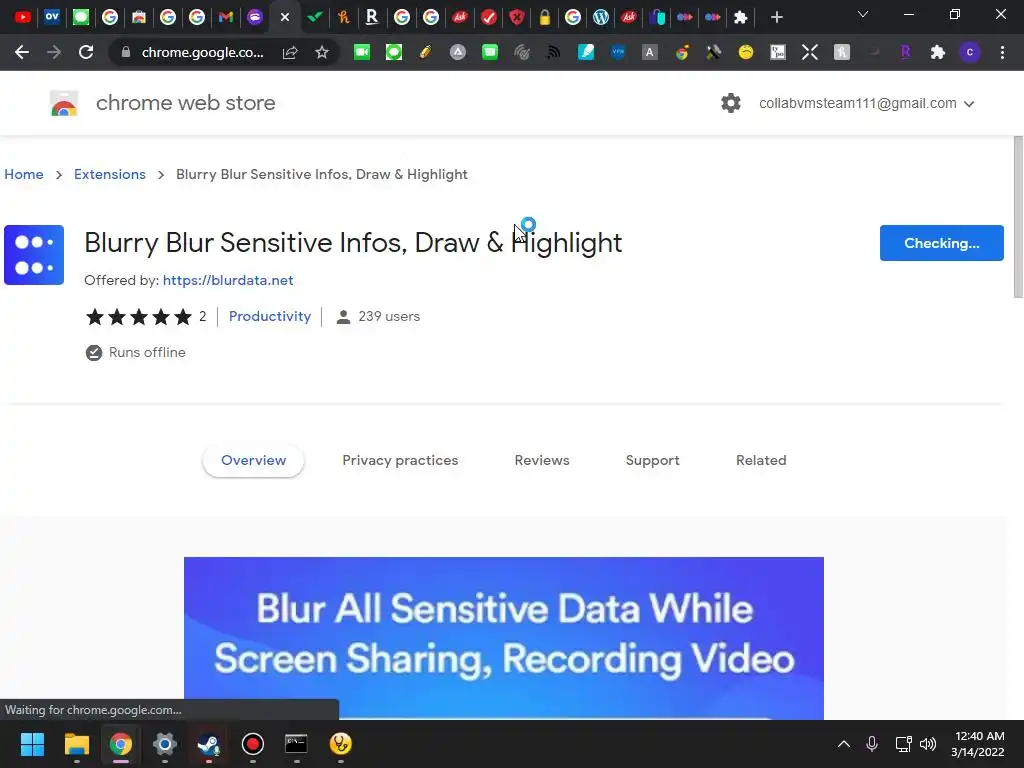Click the address bar showing chrome.google.co...
Viewport: 1024px width, 768px height.
pos(202,52)
